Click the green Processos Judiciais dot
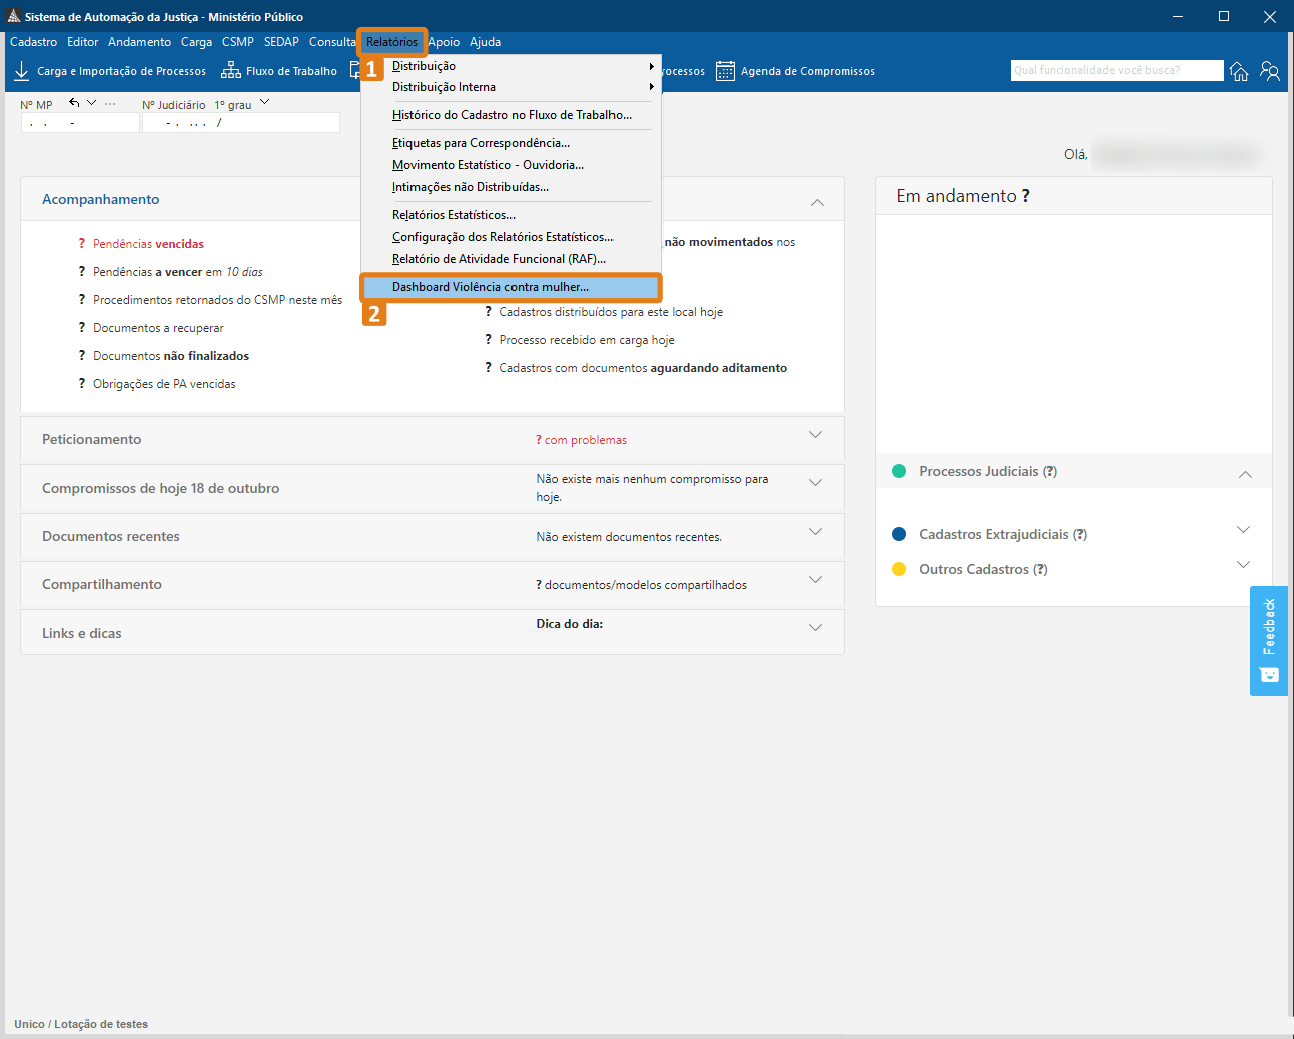 899,471
